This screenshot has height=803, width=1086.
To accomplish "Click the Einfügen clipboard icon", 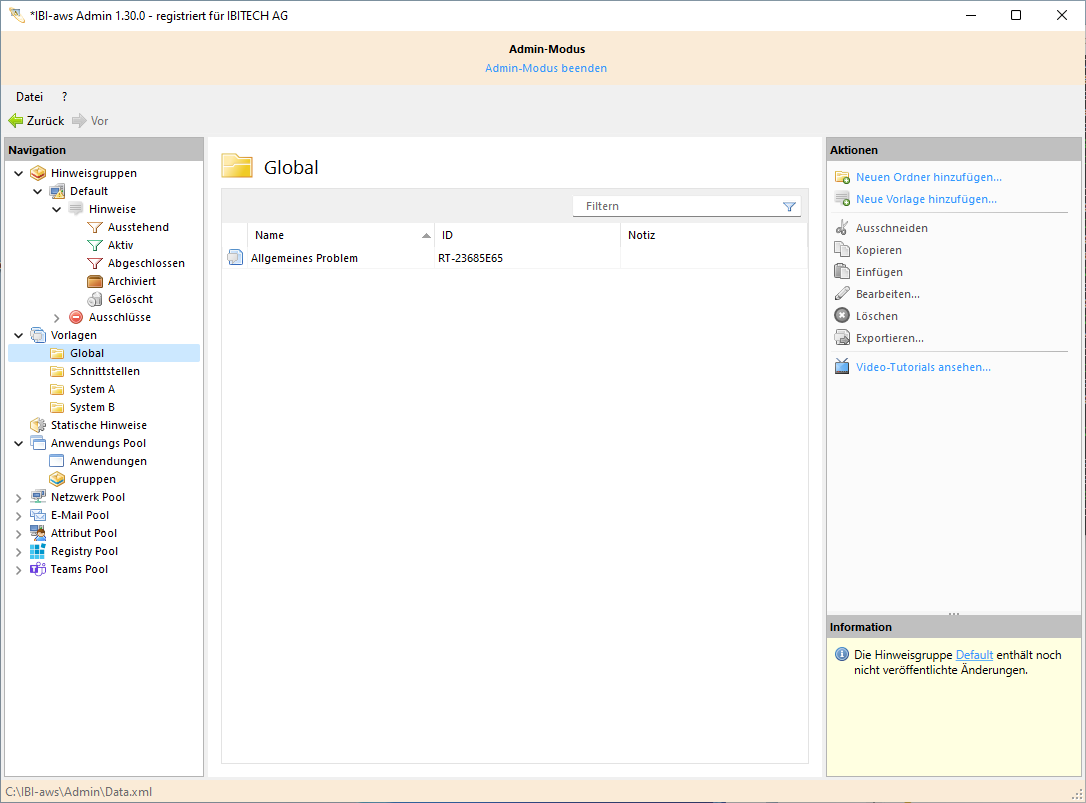I will coord(842,272).
